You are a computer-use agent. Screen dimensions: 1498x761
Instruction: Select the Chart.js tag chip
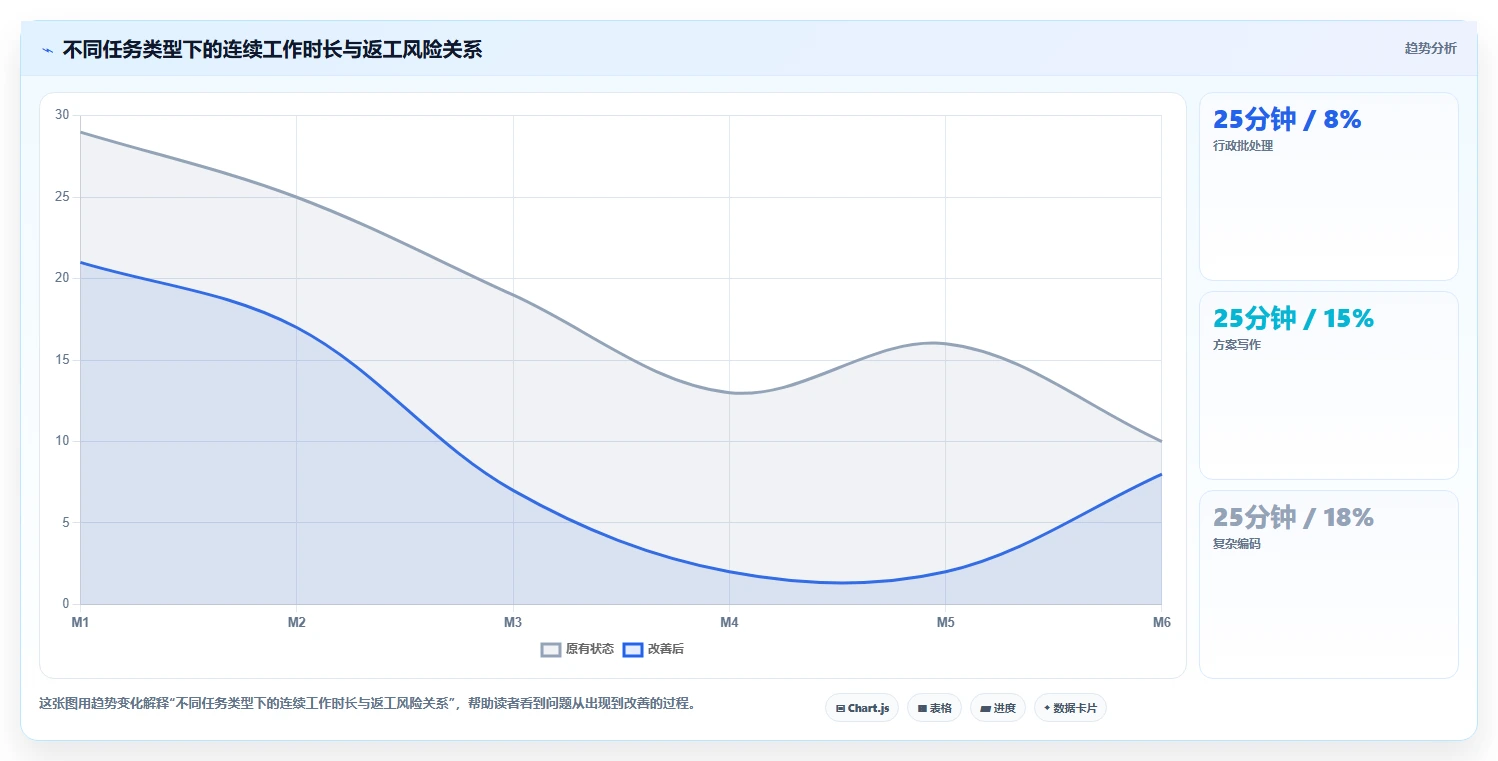(862, 708)
